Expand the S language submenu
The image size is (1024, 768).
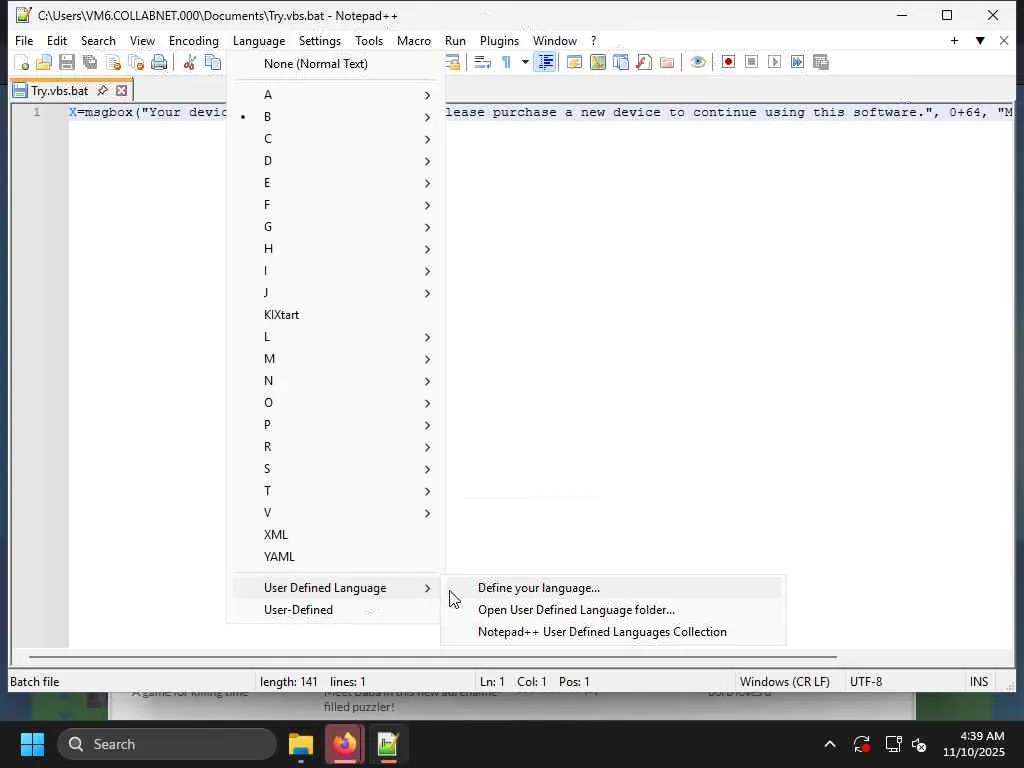[x=336, y=469]
